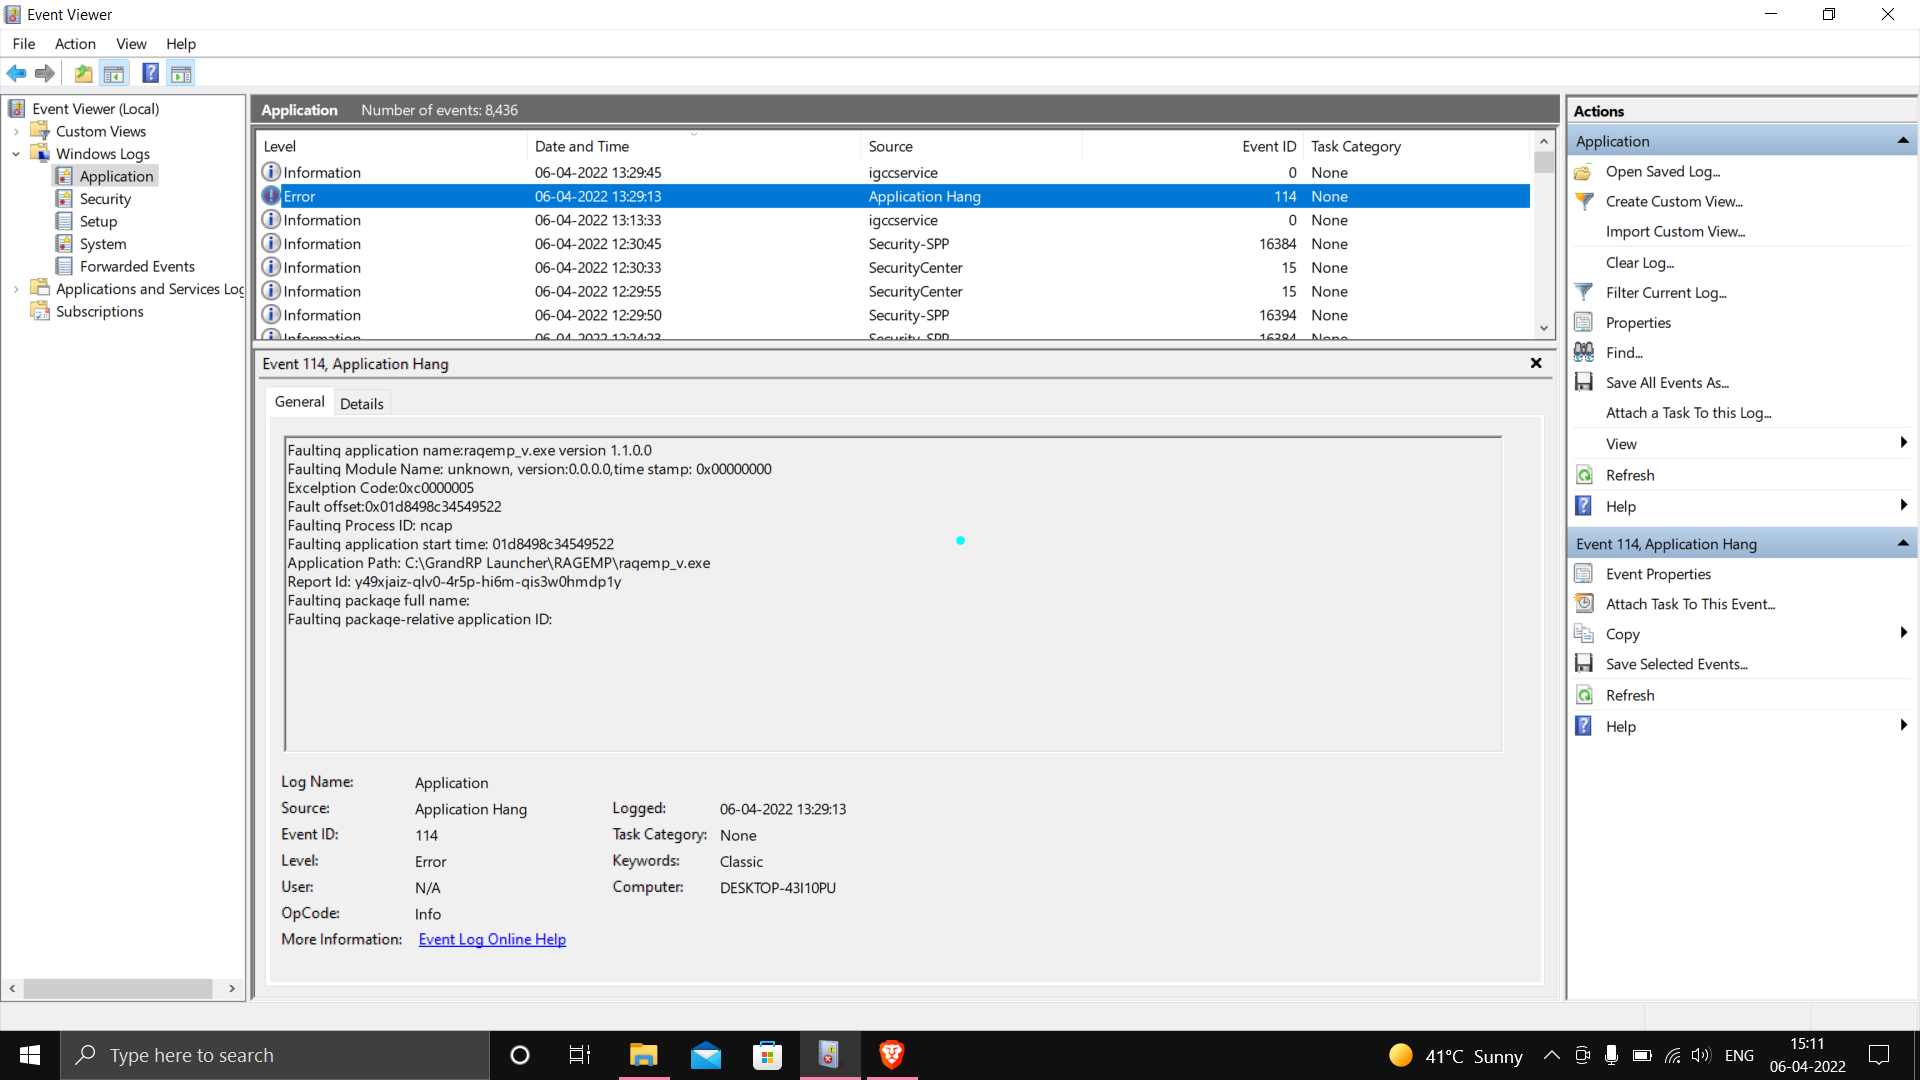Image resolution: width=1920 pixels, height=1080 pixels.
Task: Open Mail app from taskbar
Action: click(705, 1055)
